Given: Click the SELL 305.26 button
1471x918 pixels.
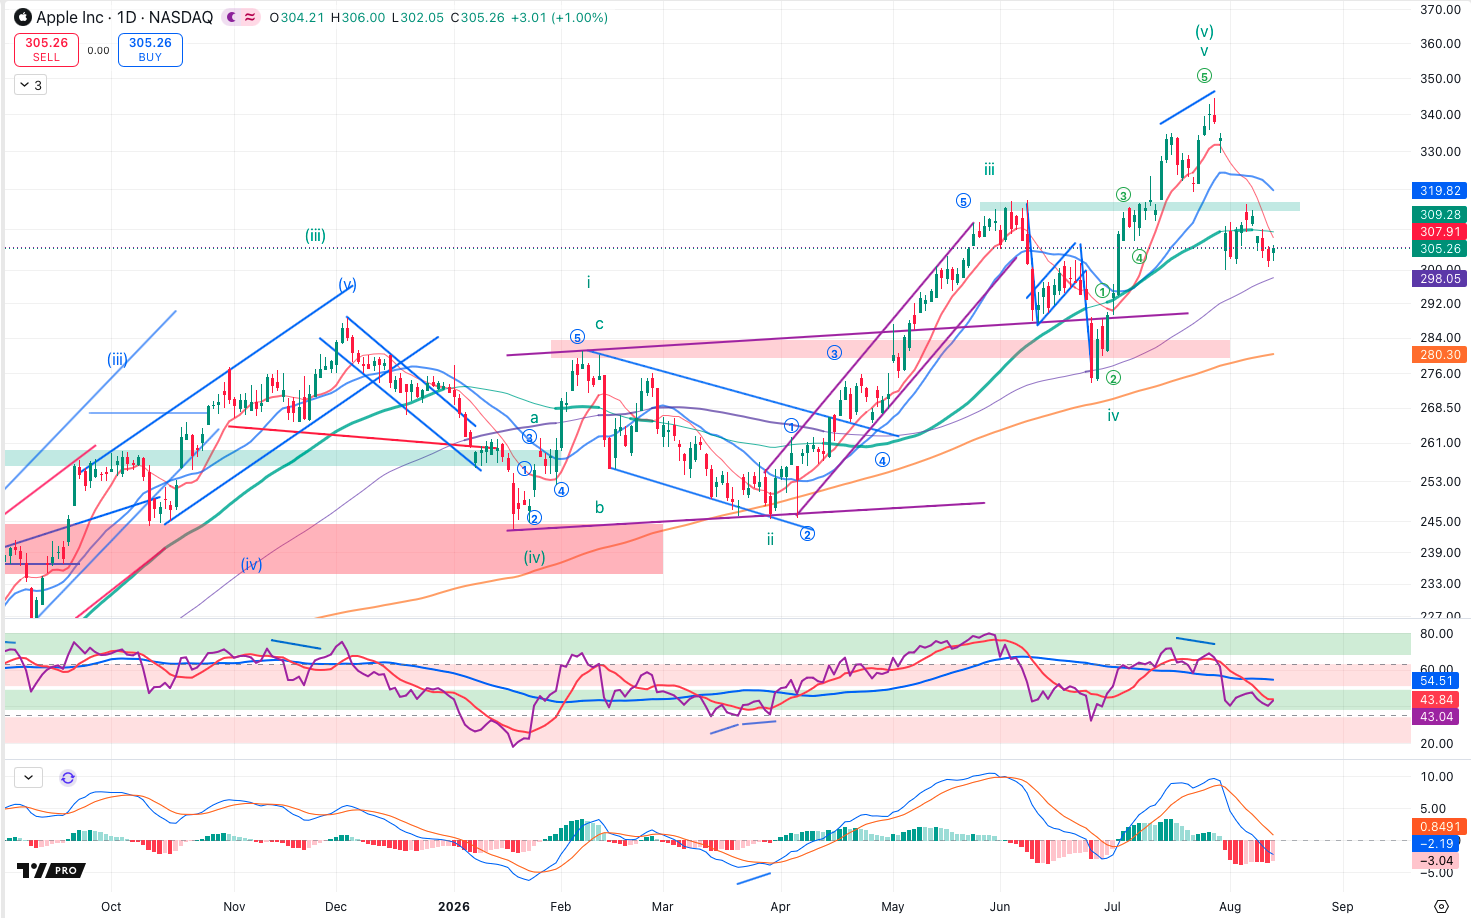Looking at the screenshot, I should click(47, 50).
